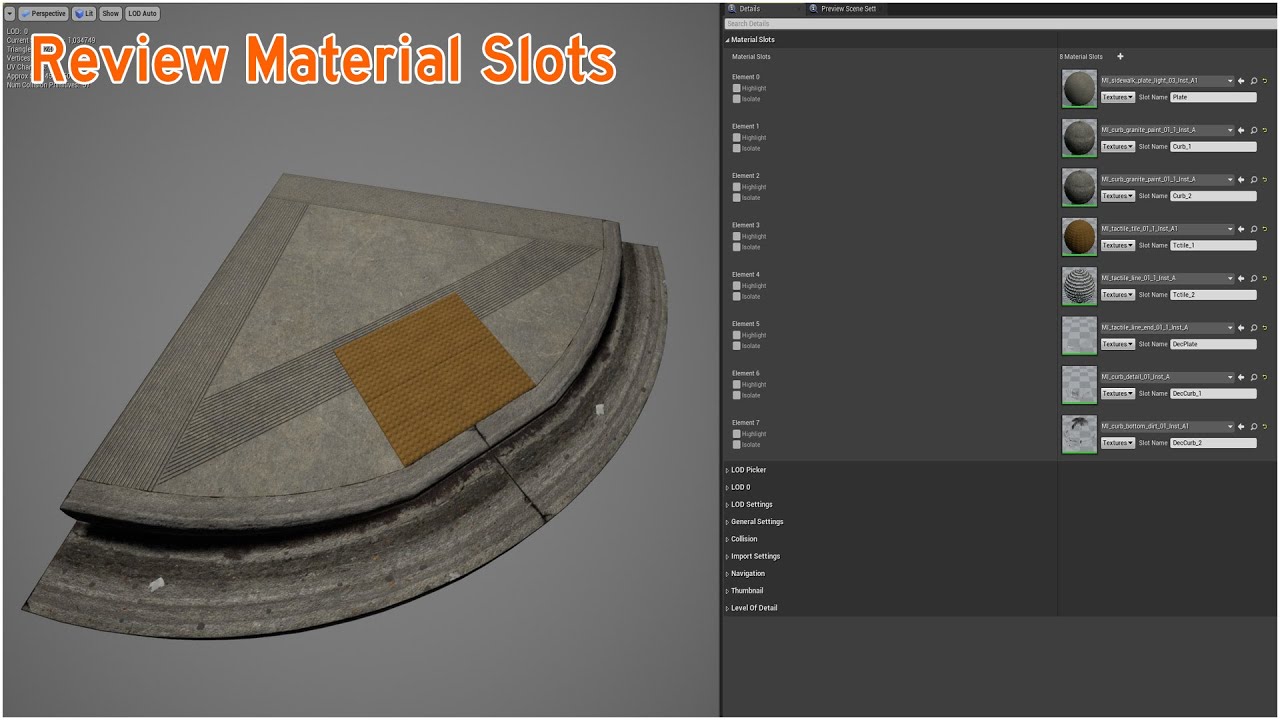Toggle Isolate checkbox for Element 2
The height and width of the screenshot is (720, 1280).
[736, 198]
